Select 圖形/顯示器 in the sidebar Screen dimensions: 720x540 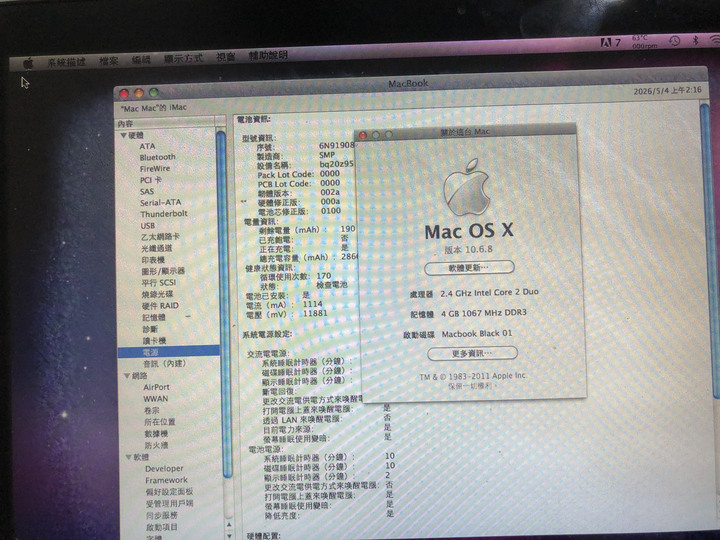coord(163,271)
